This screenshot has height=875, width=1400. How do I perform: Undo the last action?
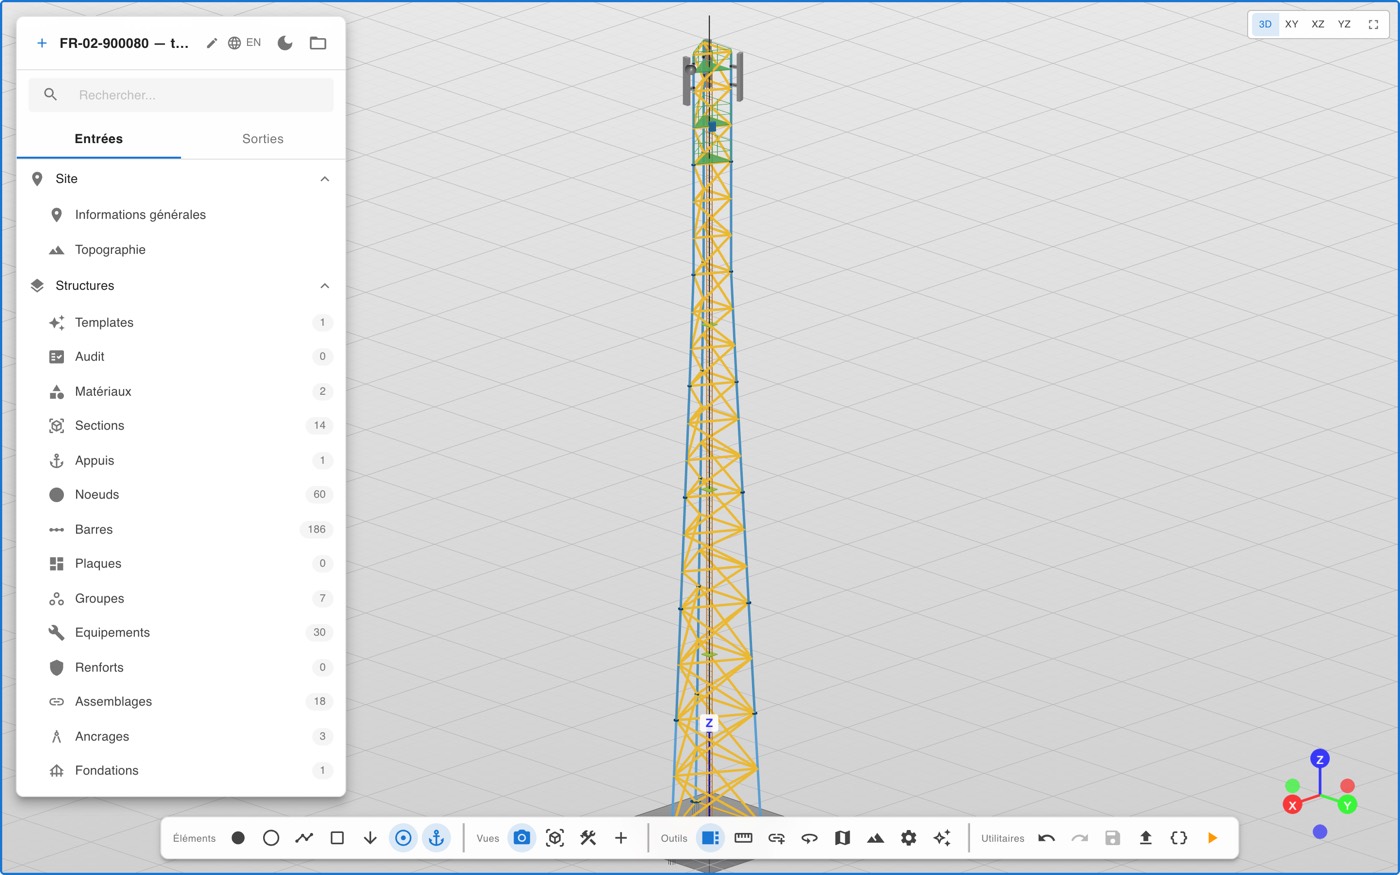coord(1047,838)
